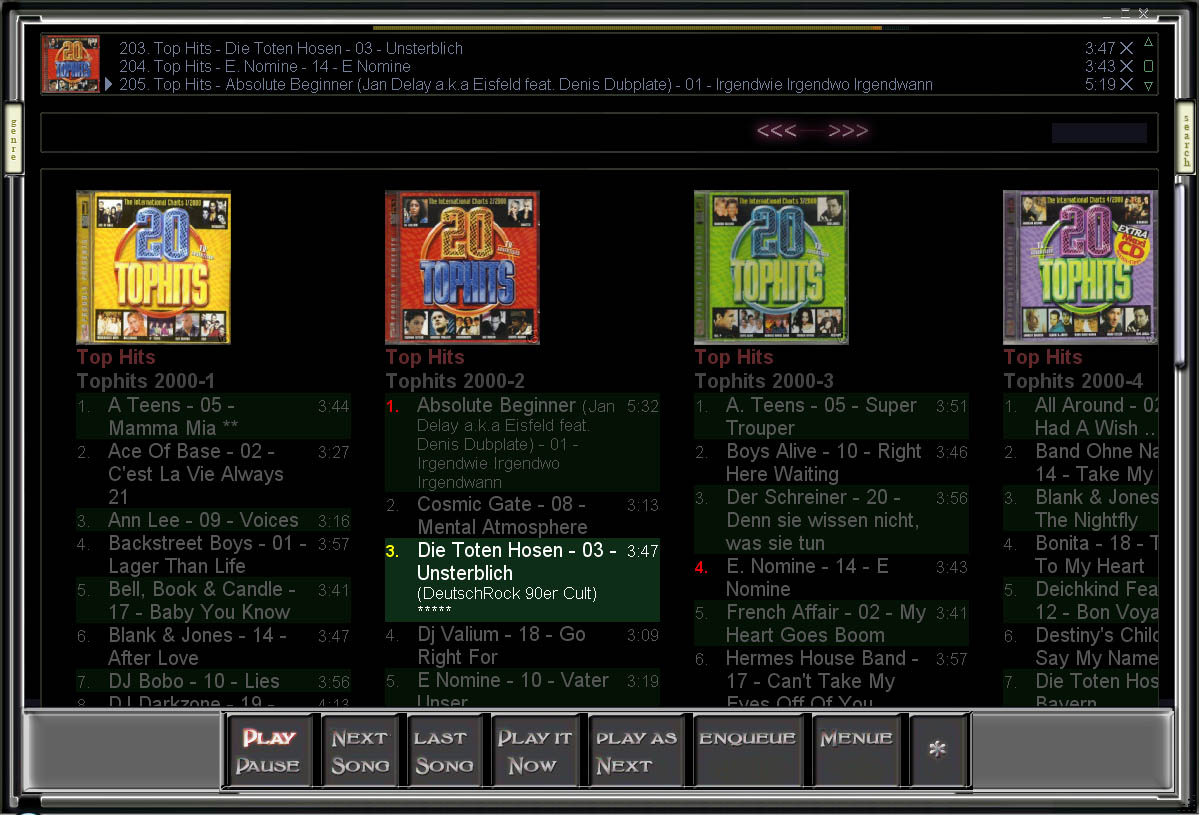Click the now-playing album cover thumbnail

(x=70, y=65)
